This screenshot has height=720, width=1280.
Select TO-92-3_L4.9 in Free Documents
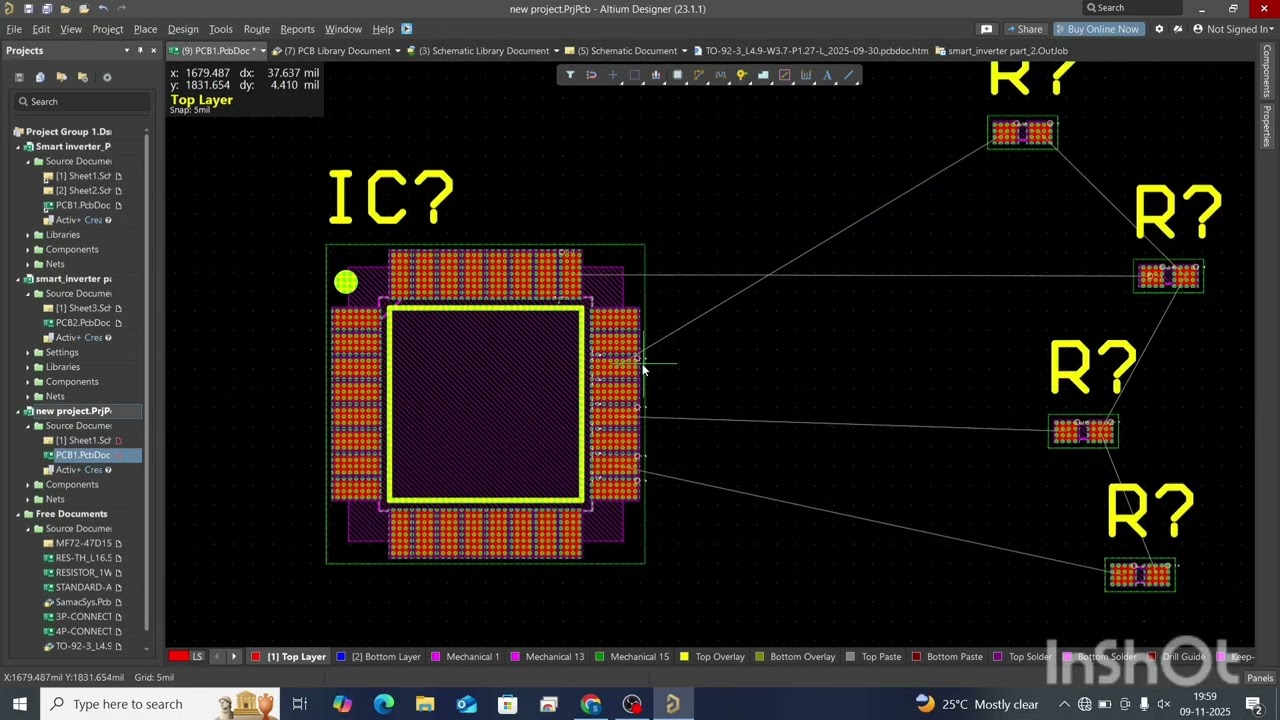84,646
